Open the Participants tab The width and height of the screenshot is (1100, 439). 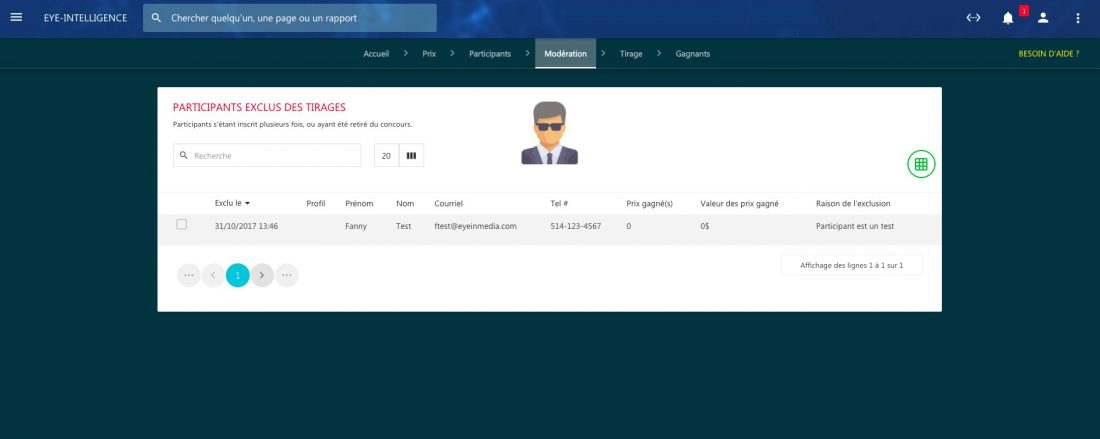click(490, 53)
